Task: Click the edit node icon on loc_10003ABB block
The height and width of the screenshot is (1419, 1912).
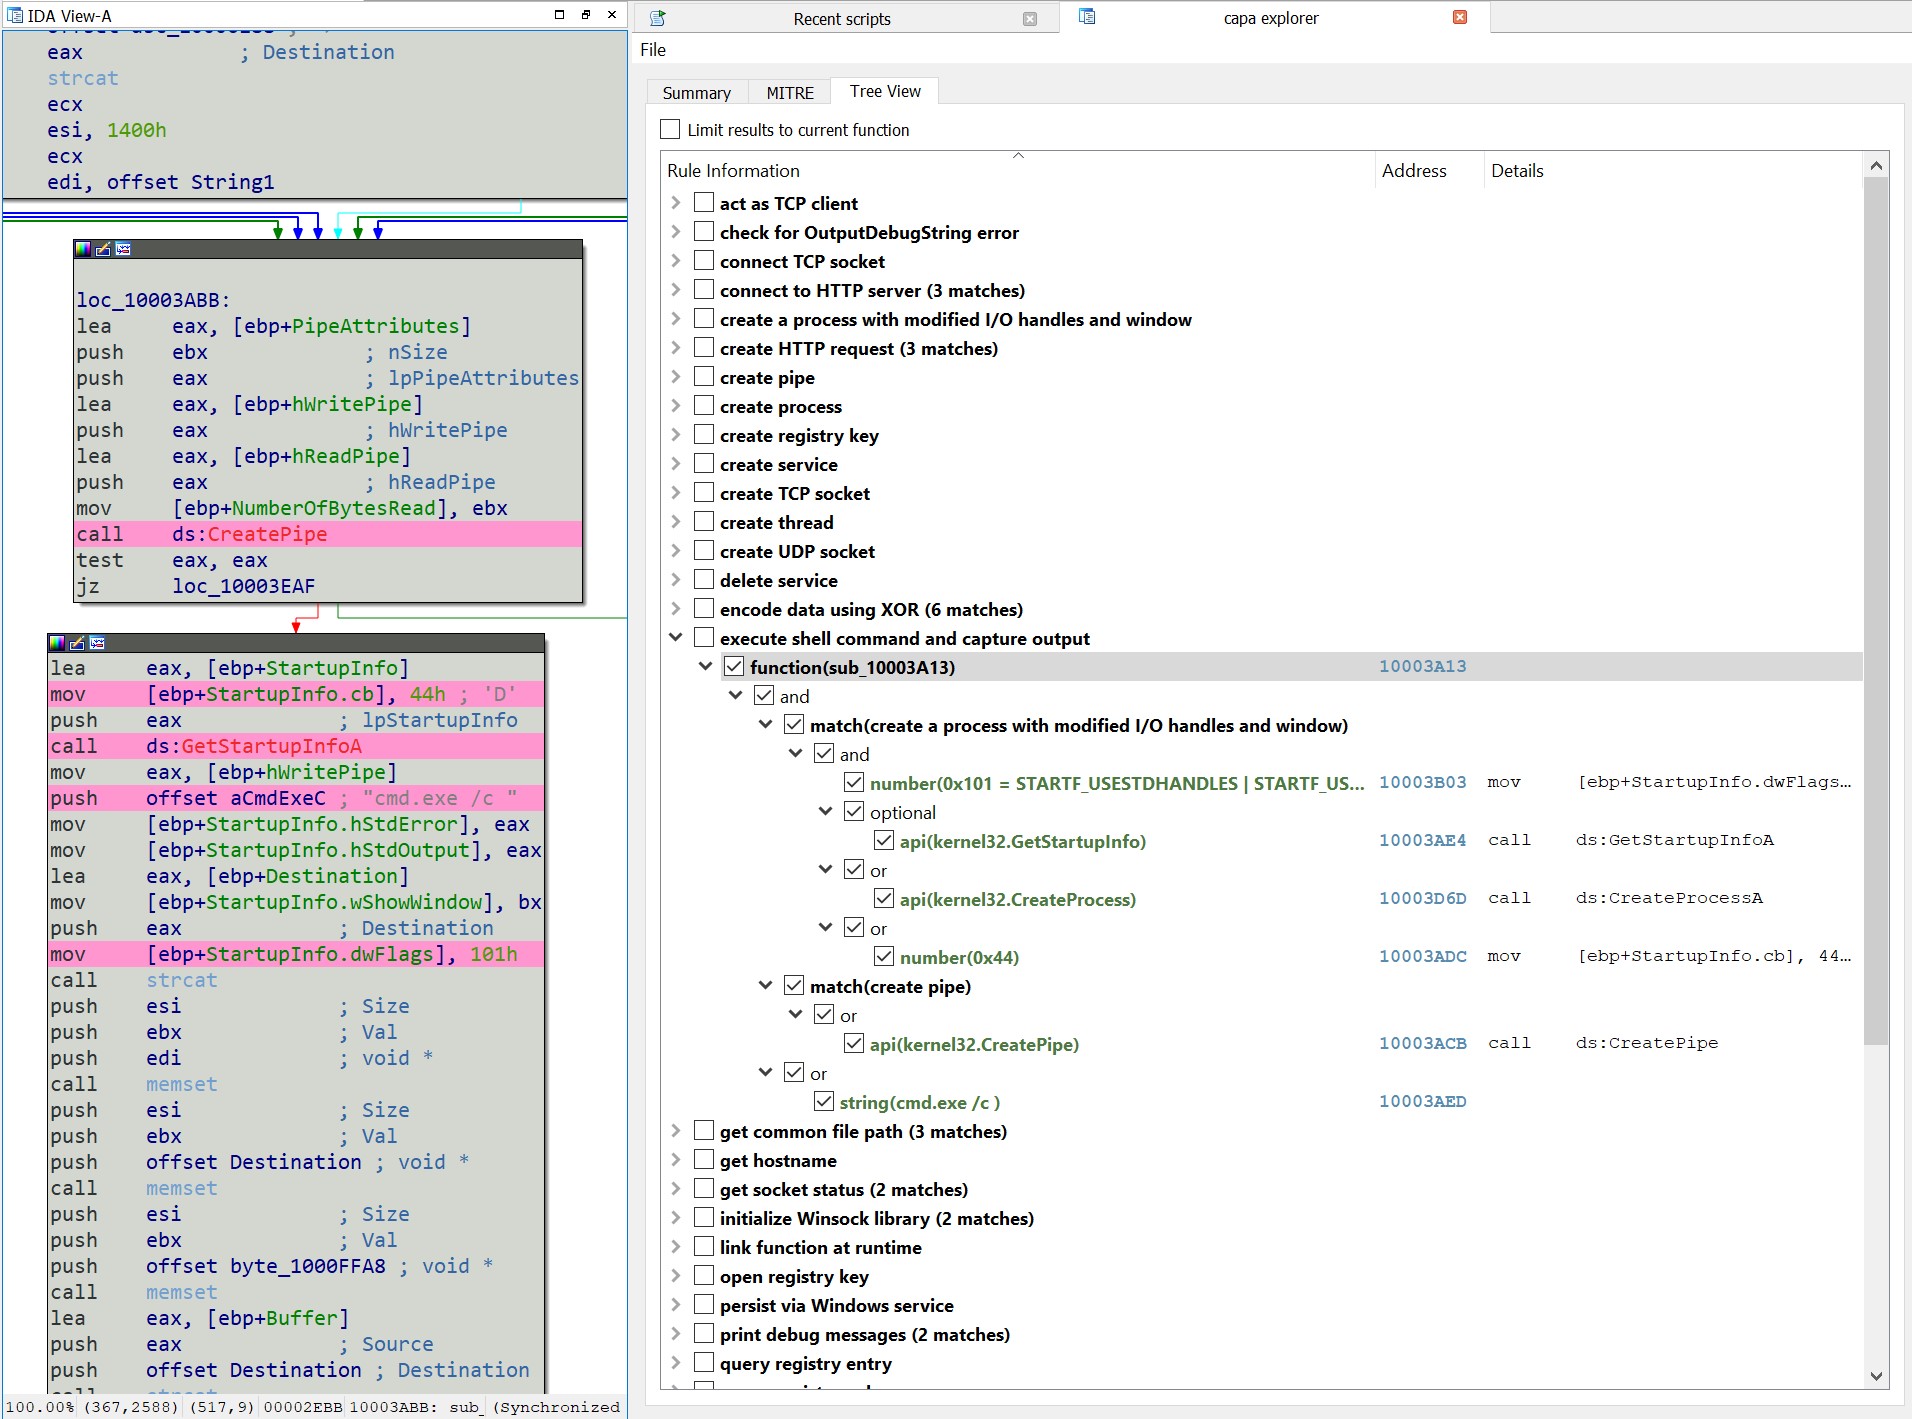Action: [103, 249]
